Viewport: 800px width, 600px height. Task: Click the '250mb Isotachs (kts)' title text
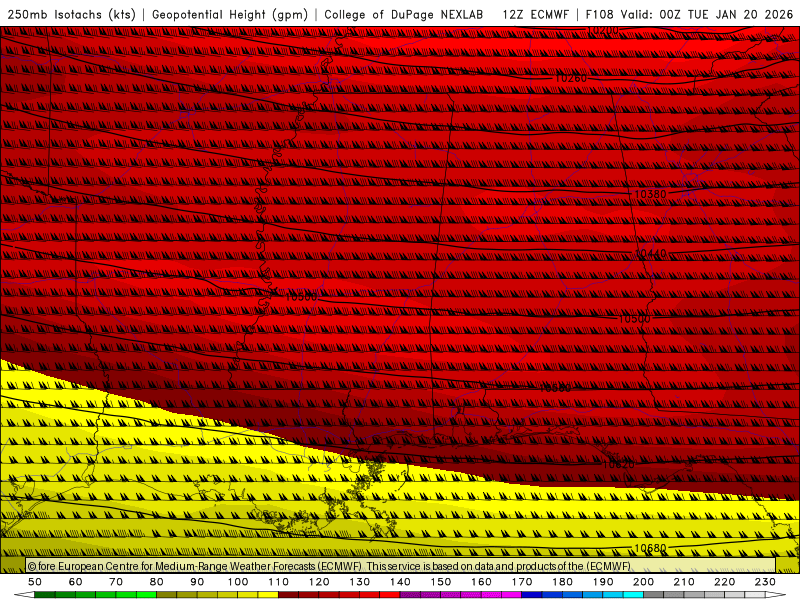point(71,14)
